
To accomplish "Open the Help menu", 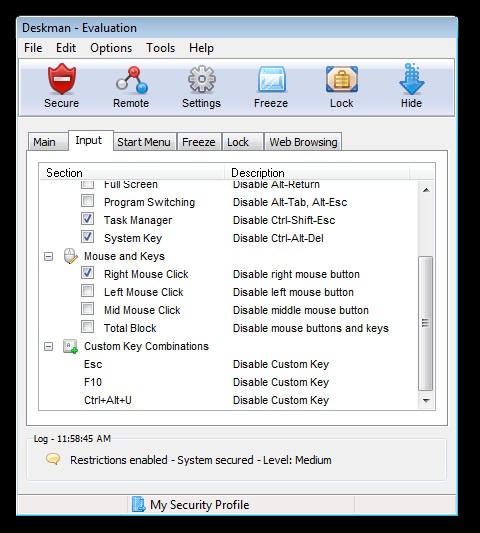I will (201, 48).
